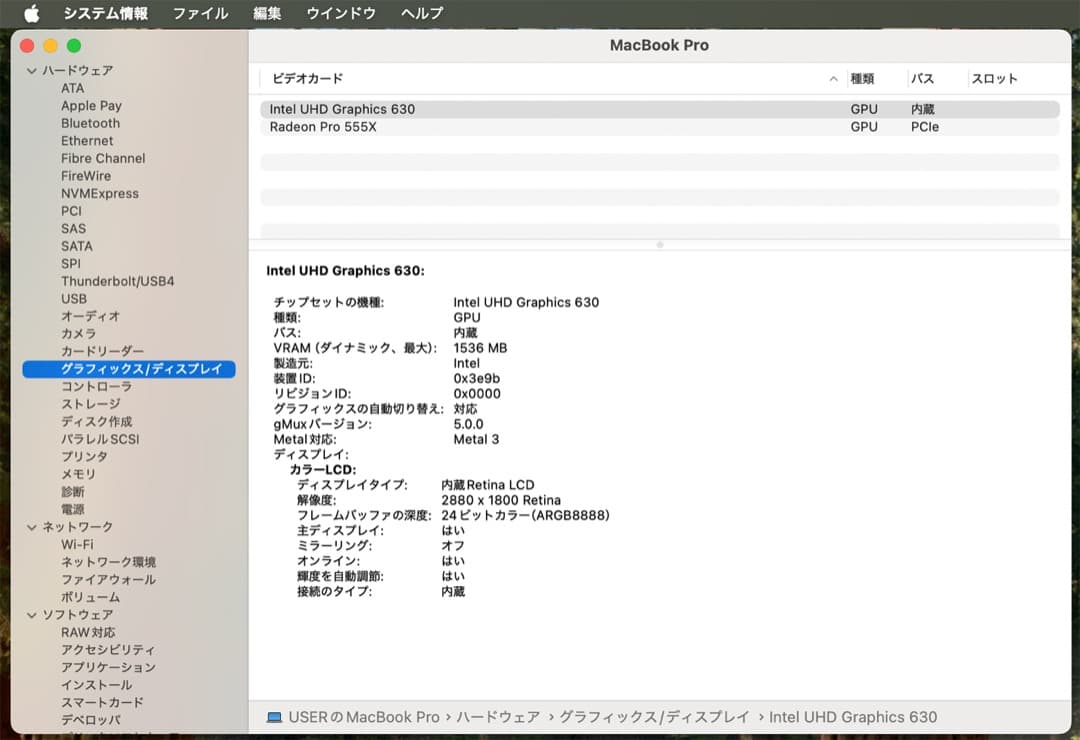Click the バス column header
1080x740 pixels.
click(922, 79)
